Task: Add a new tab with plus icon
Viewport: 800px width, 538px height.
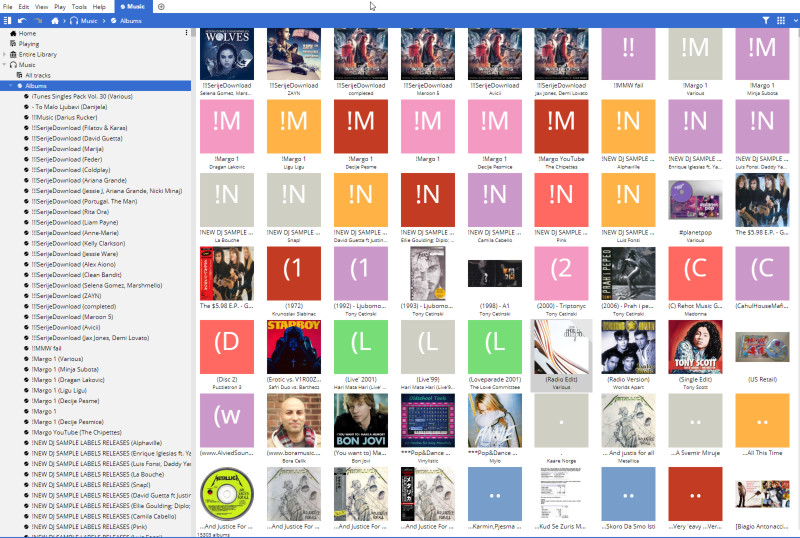Action: pyautogui.click(x=162, y=6)
